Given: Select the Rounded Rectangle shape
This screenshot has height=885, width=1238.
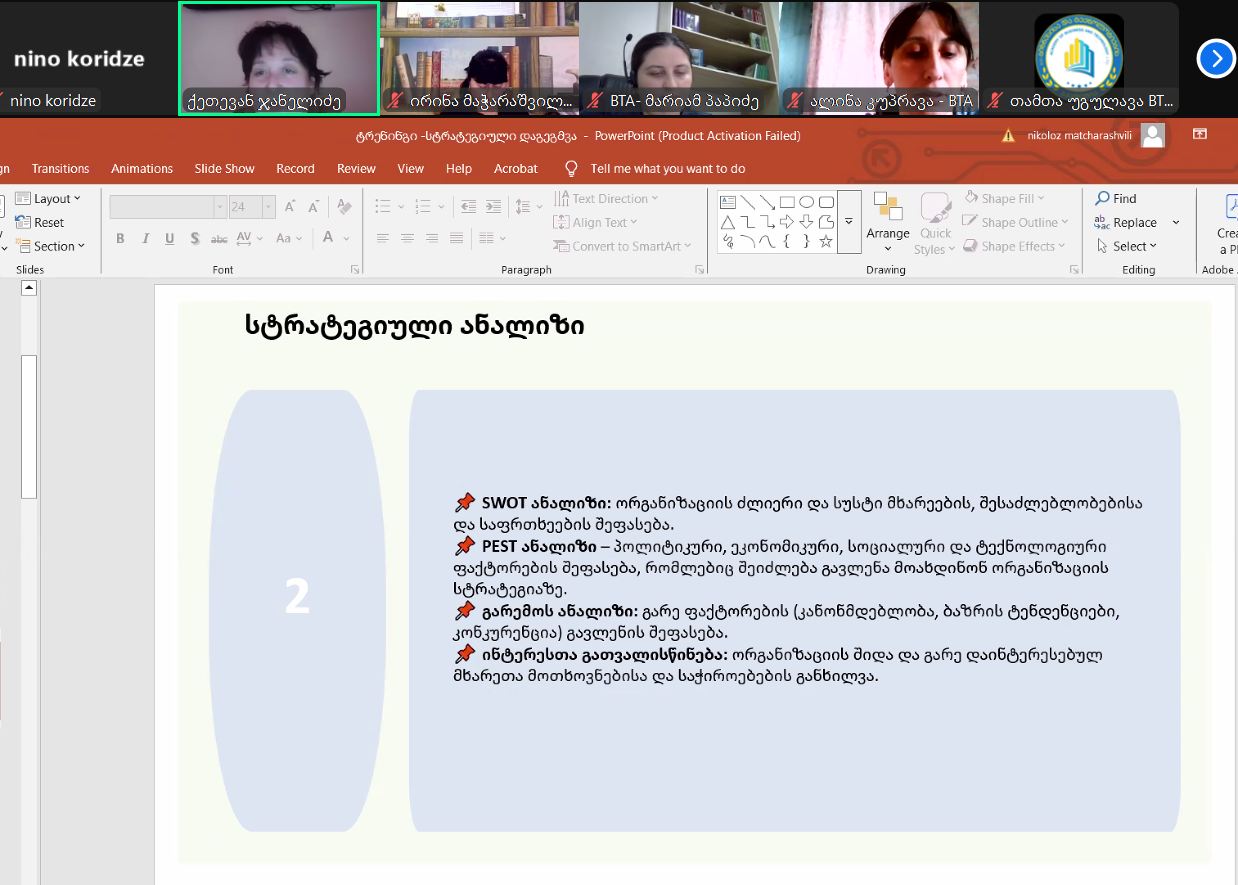Looking at the screenshot, I should pos(826,202).
